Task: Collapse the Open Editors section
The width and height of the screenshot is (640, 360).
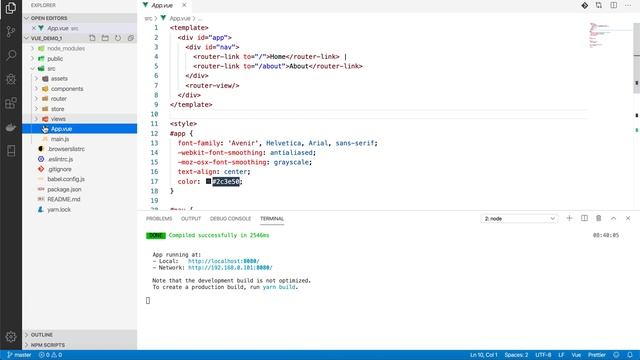Action: point(80,18)
